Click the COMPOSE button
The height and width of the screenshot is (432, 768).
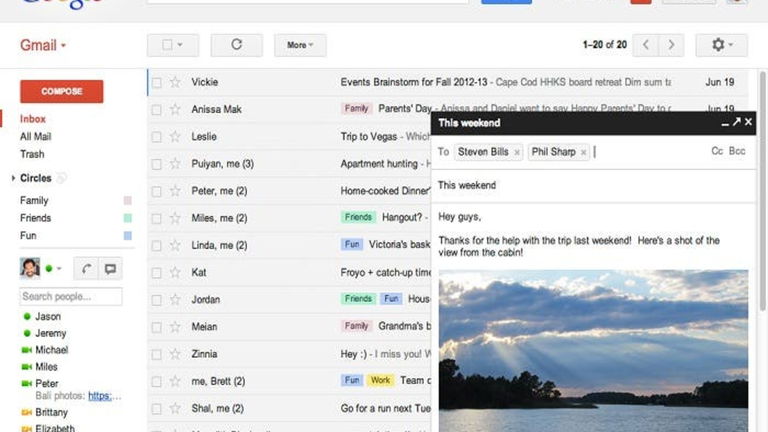point(62,92)
